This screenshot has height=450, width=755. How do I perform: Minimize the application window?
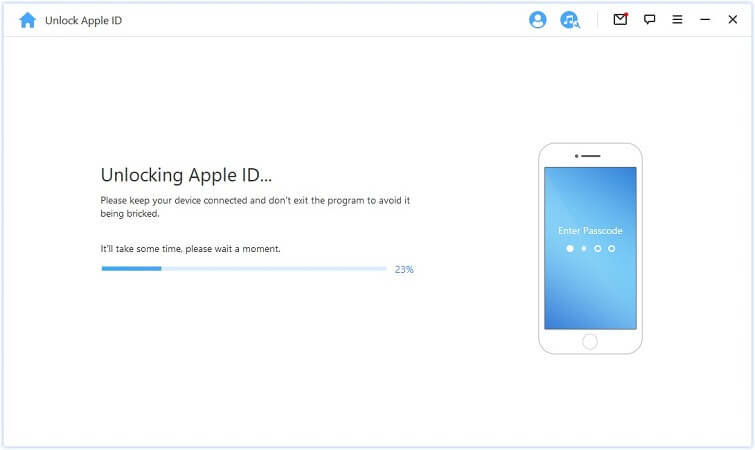pyautogui.click(x=705, y=19)
